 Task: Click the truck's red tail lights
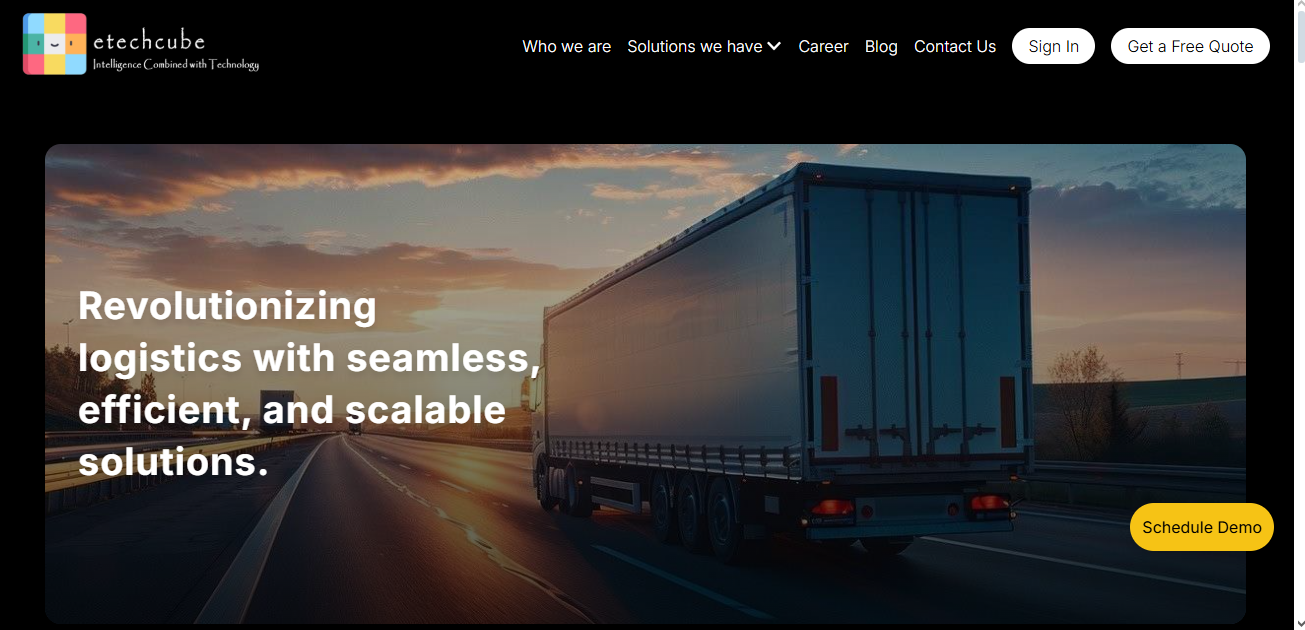coord(832,507)
